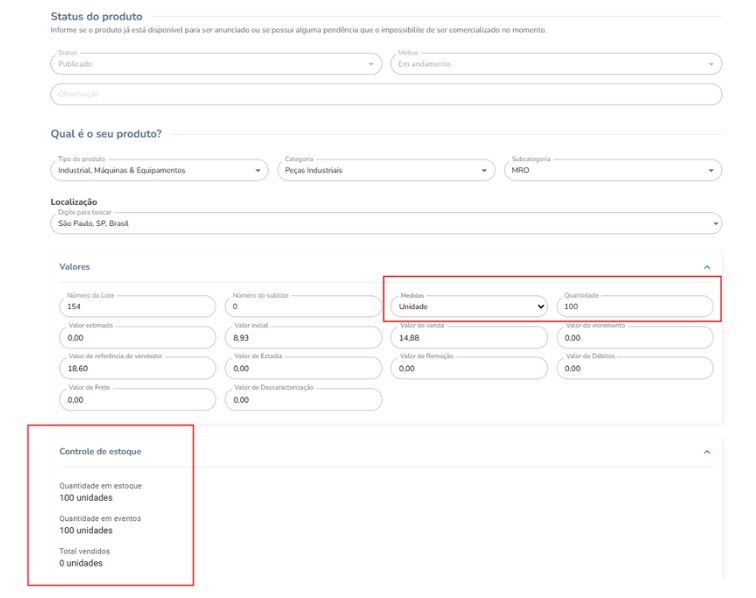Viewport: 756px width, 598px height.
Task: Click the Localização label
Action: 74,202
